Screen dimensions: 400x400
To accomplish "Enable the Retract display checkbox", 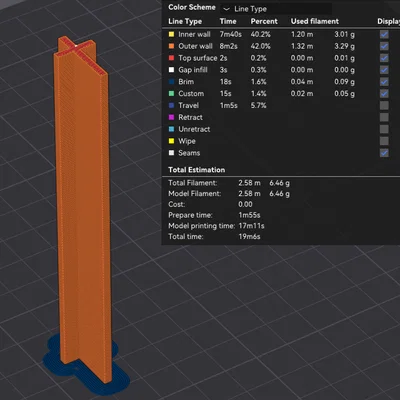I will coord(384,117).
